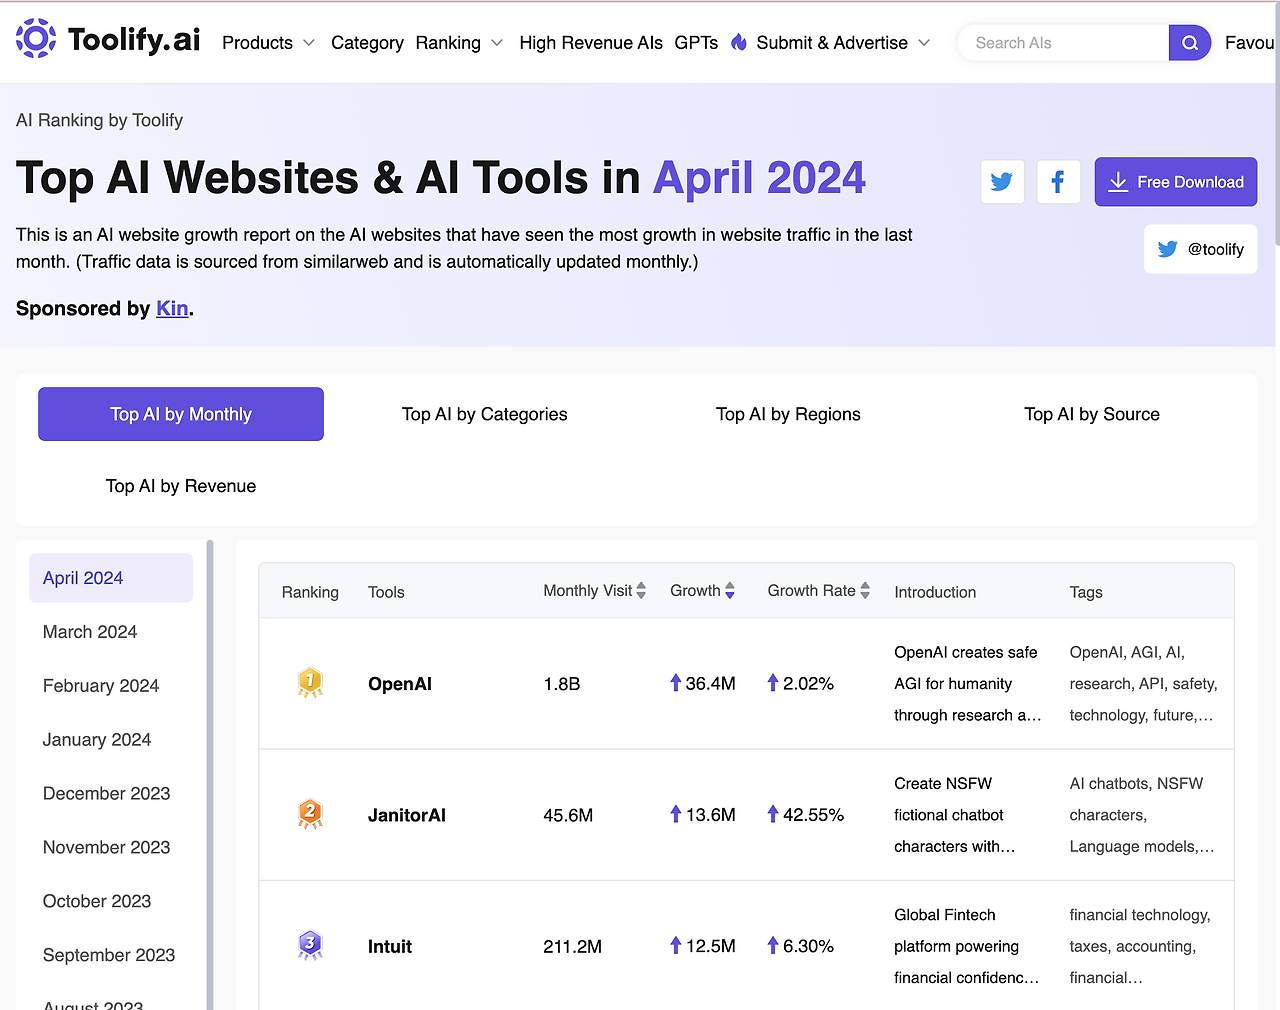Follow the @toolify Twitter button
1280x1010 pixels.
(1201, 249)
